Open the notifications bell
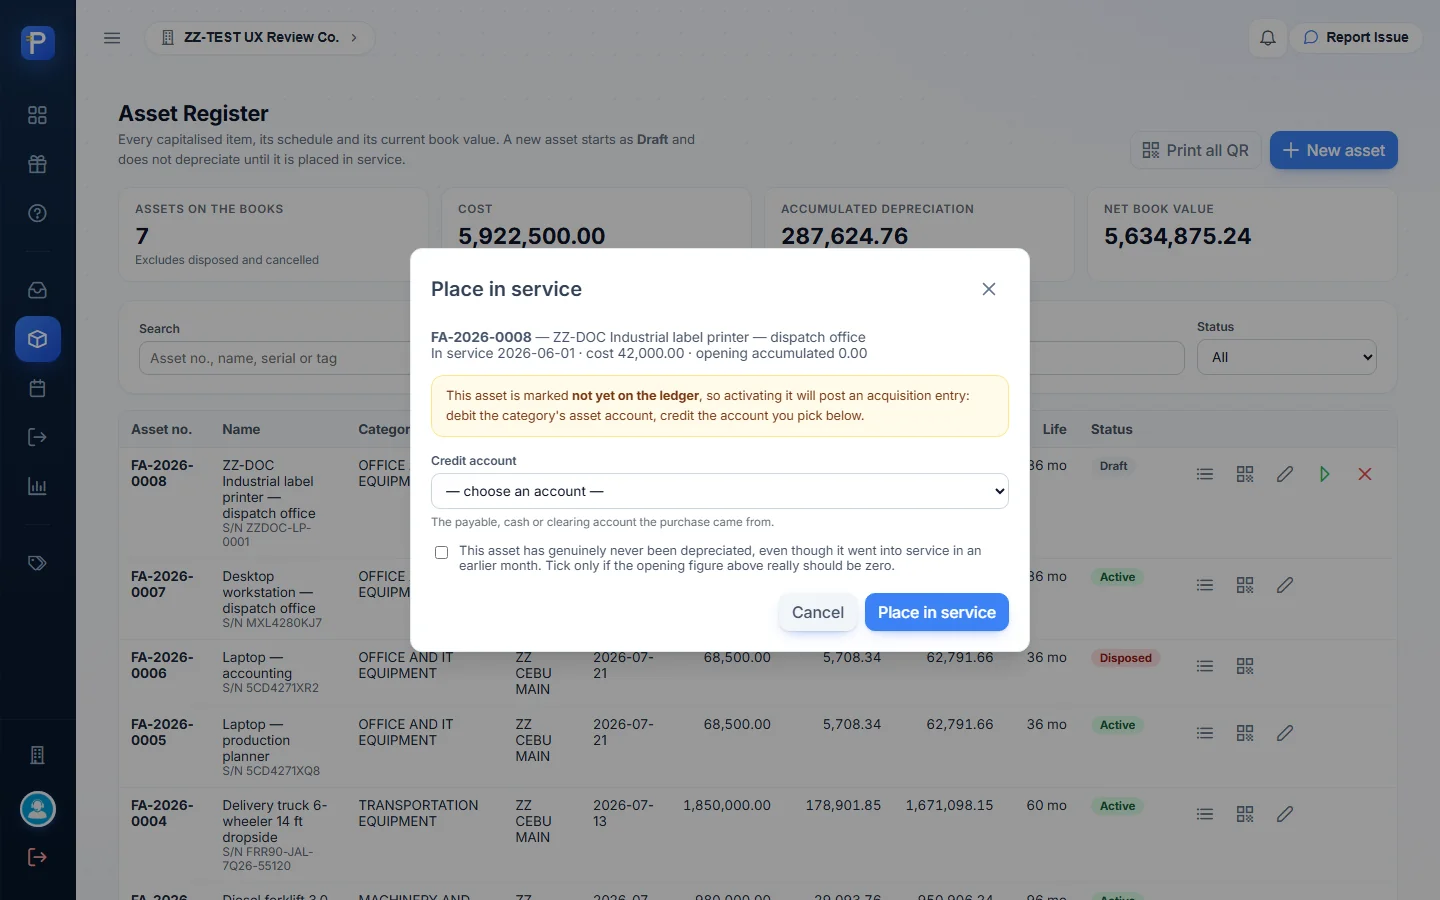 pos(1268,38)
